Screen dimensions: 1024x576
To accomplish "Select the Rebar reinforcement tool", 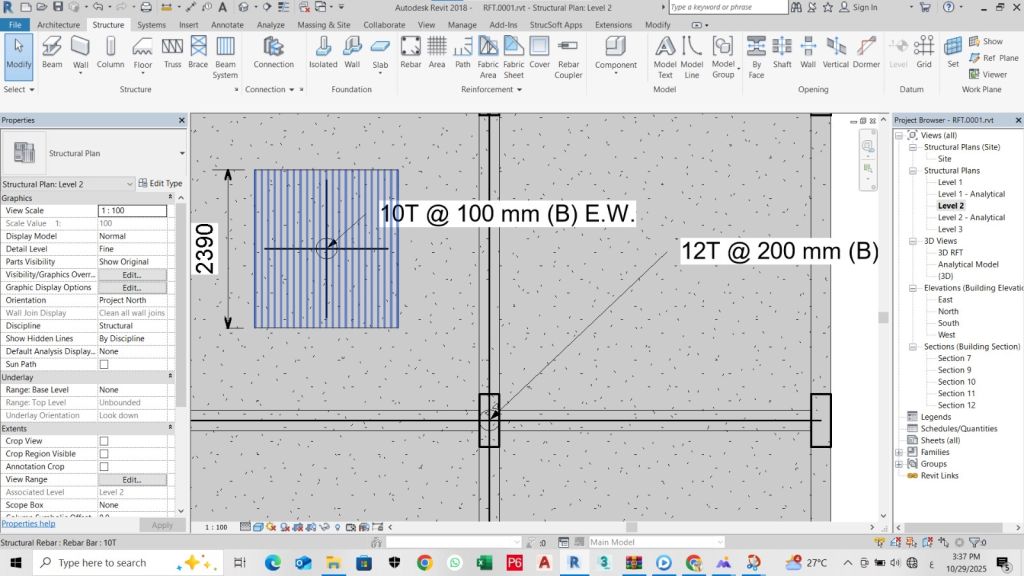I will tap(410, 52).
